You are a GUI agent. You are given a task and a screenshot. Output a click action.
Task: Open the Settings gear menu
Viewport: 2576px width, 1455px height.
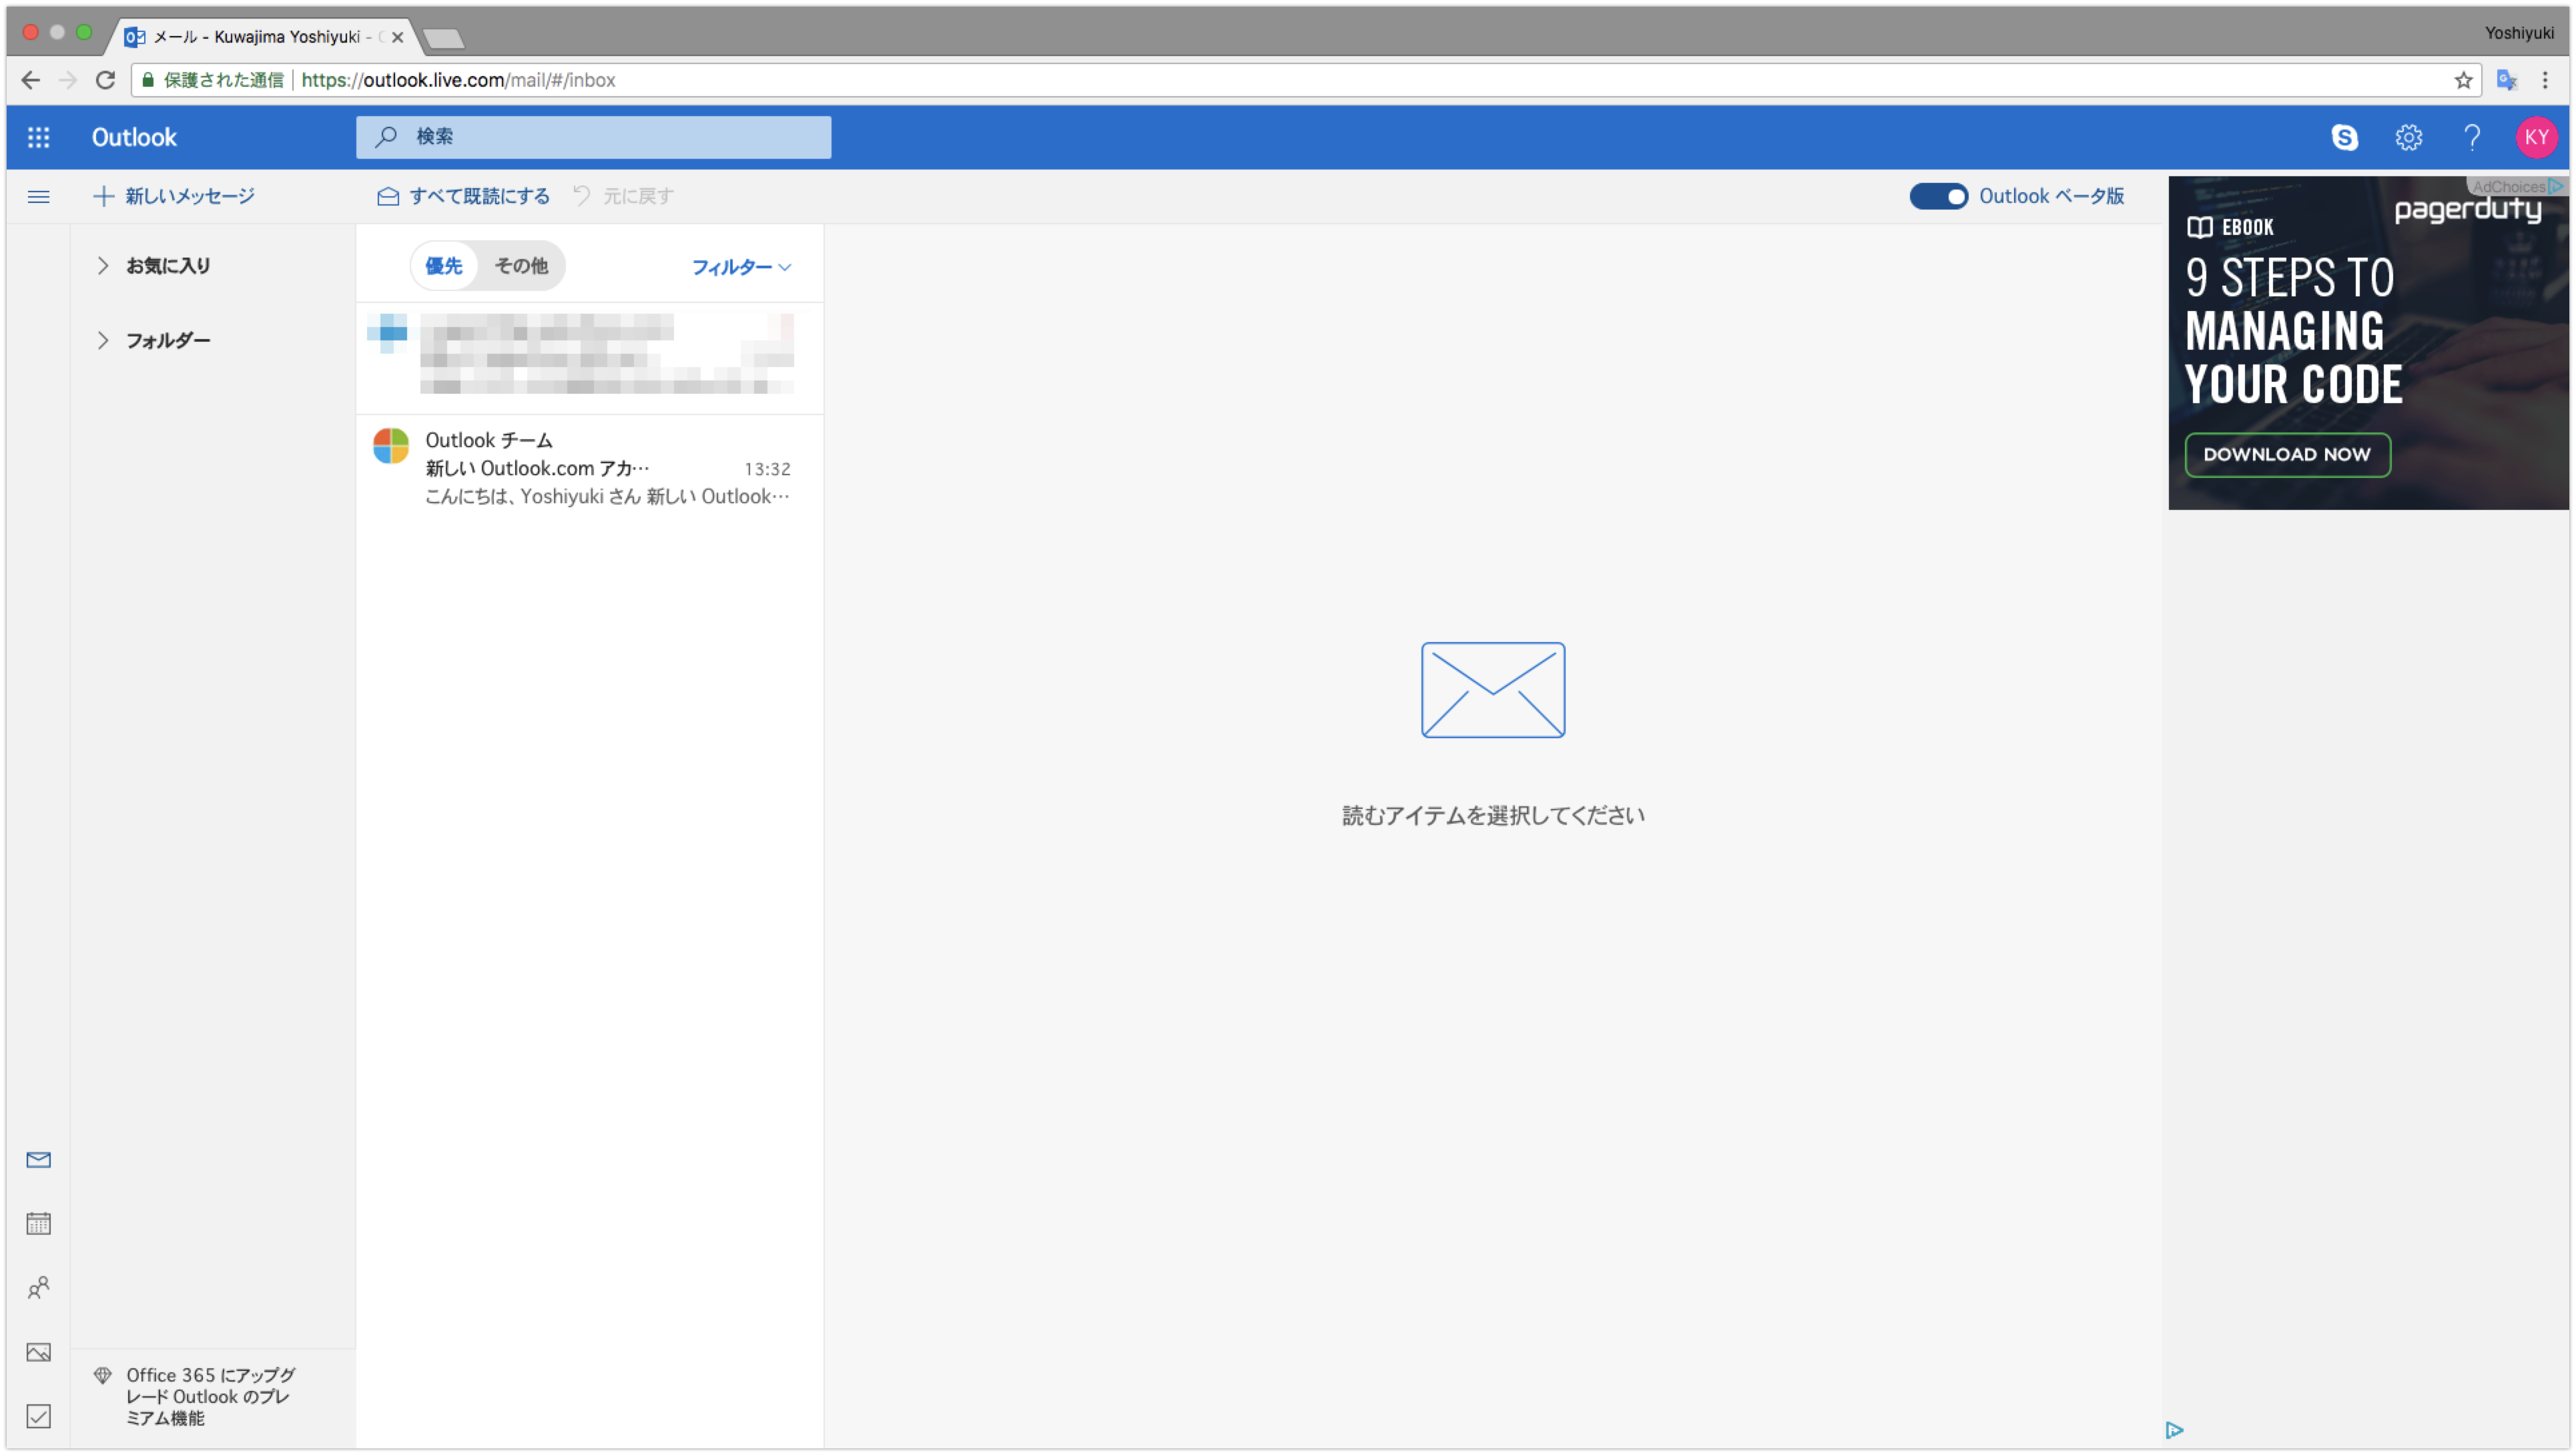click(x=2409, y=137)
